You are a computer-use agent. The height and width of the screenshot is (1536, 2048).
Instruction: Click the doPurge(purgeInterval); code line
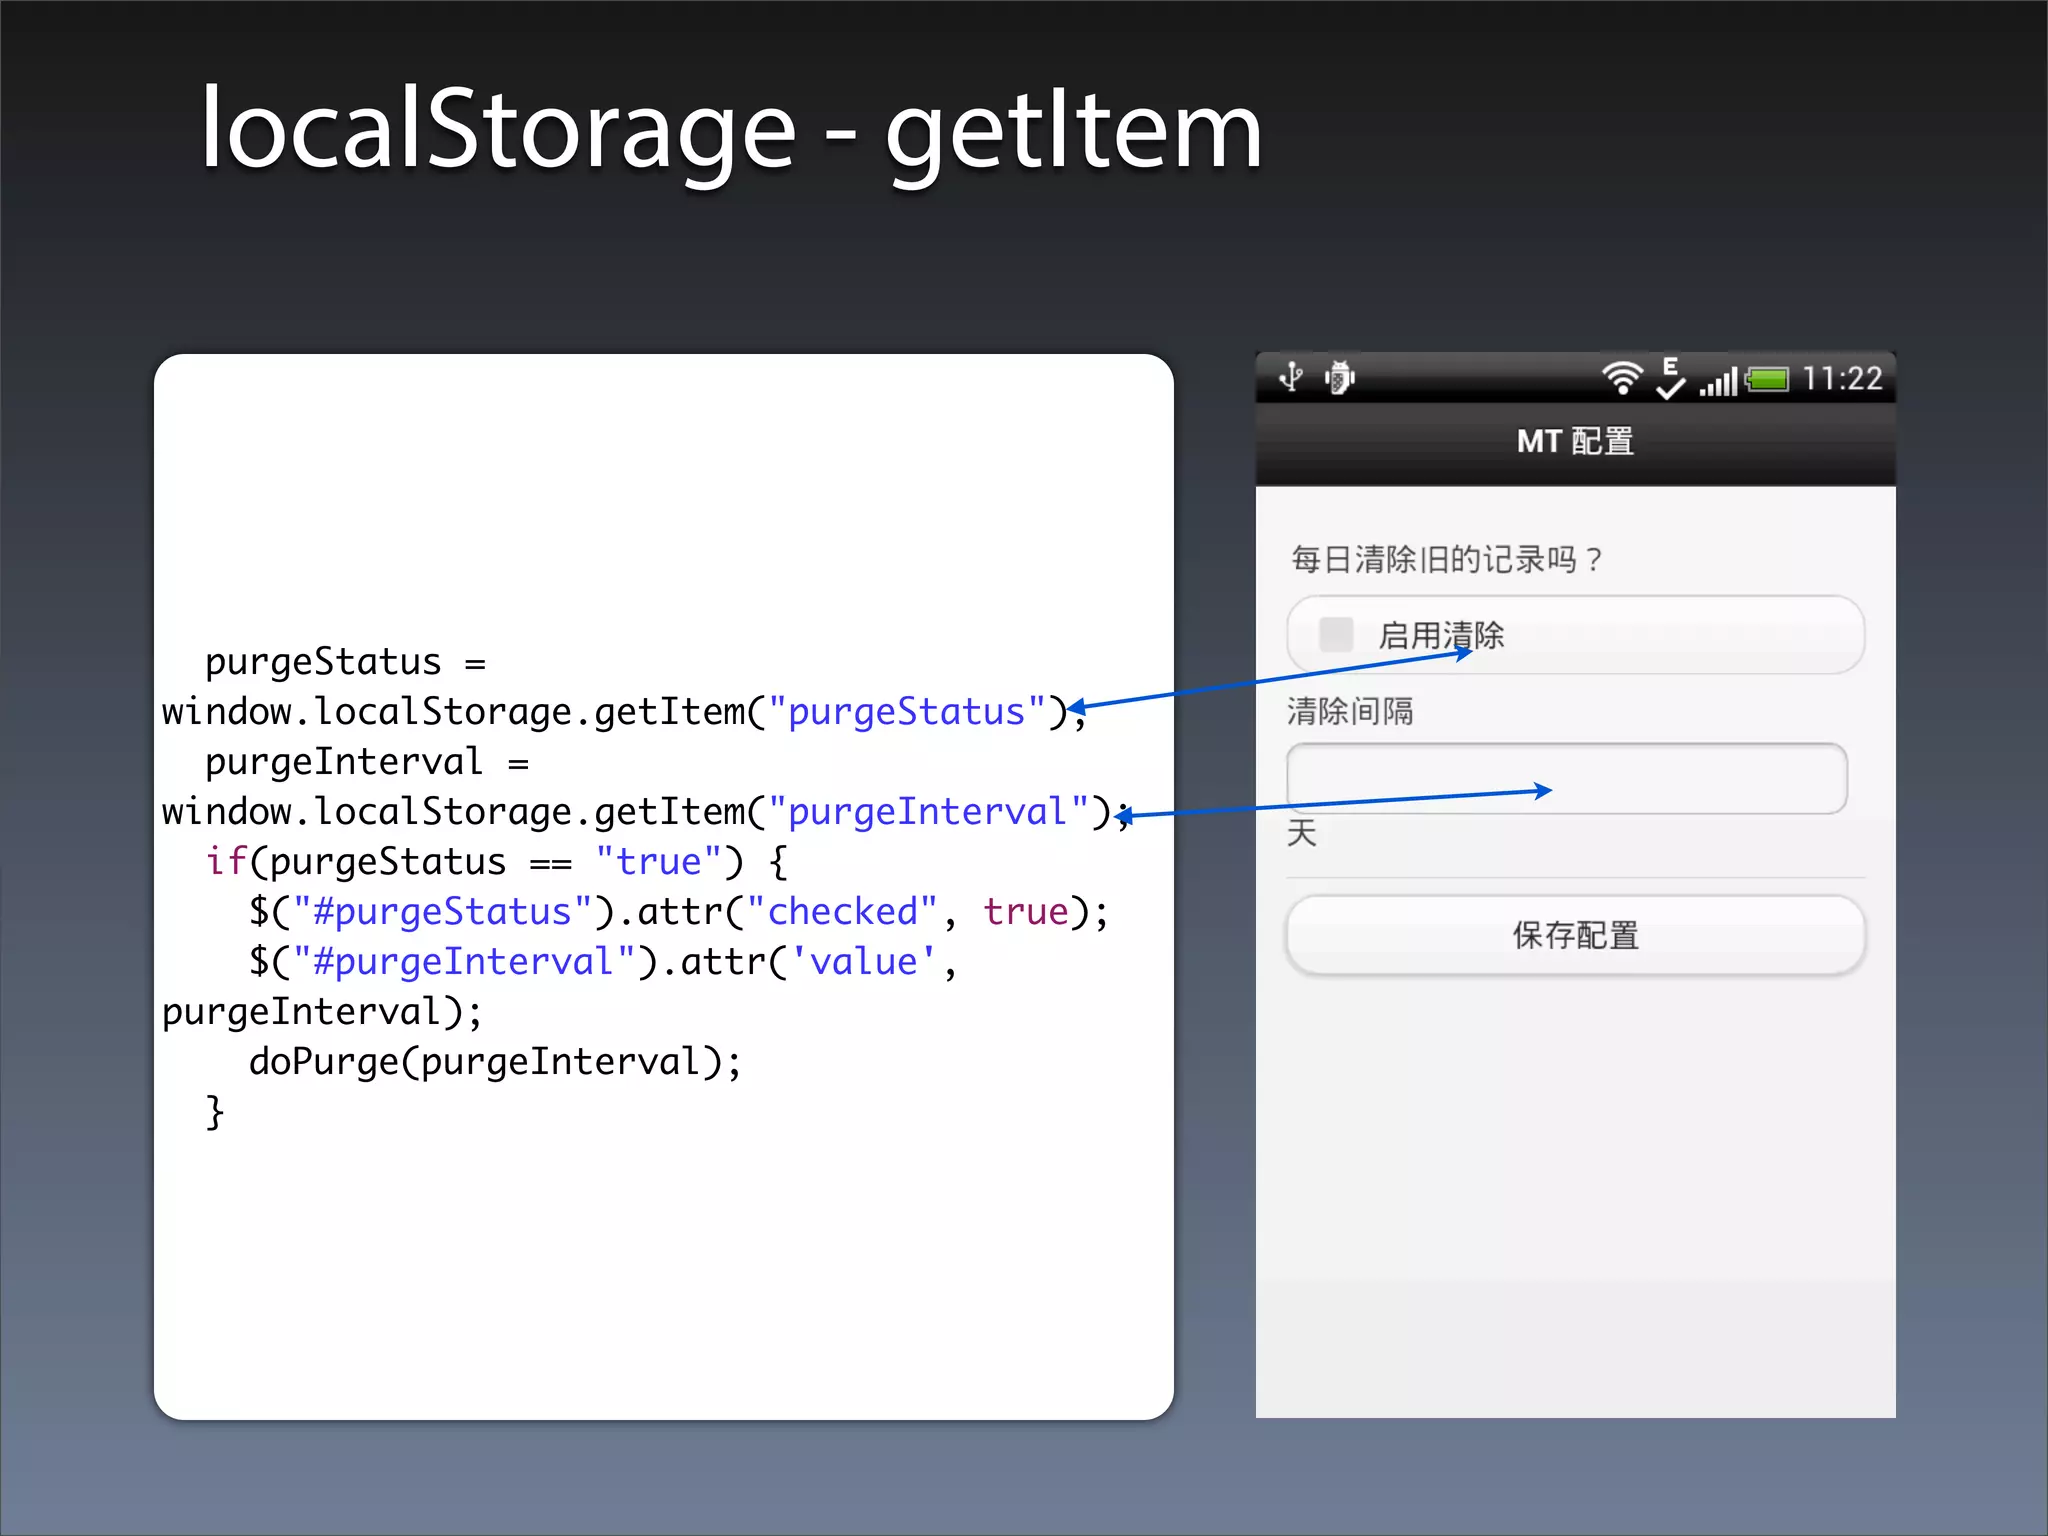495,1061
